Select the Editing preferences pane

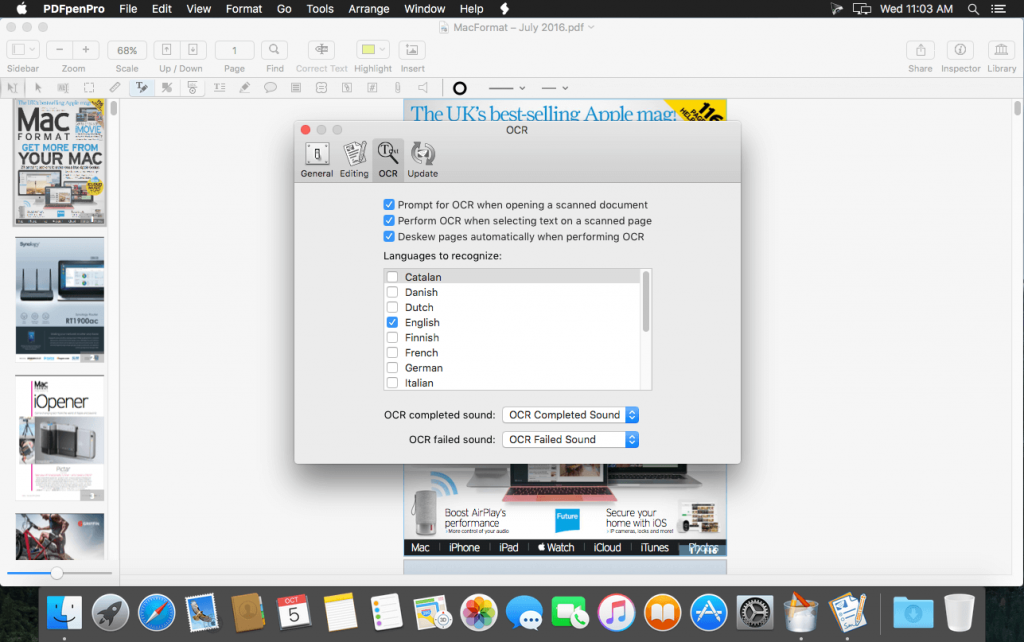[x=353, y=158]
